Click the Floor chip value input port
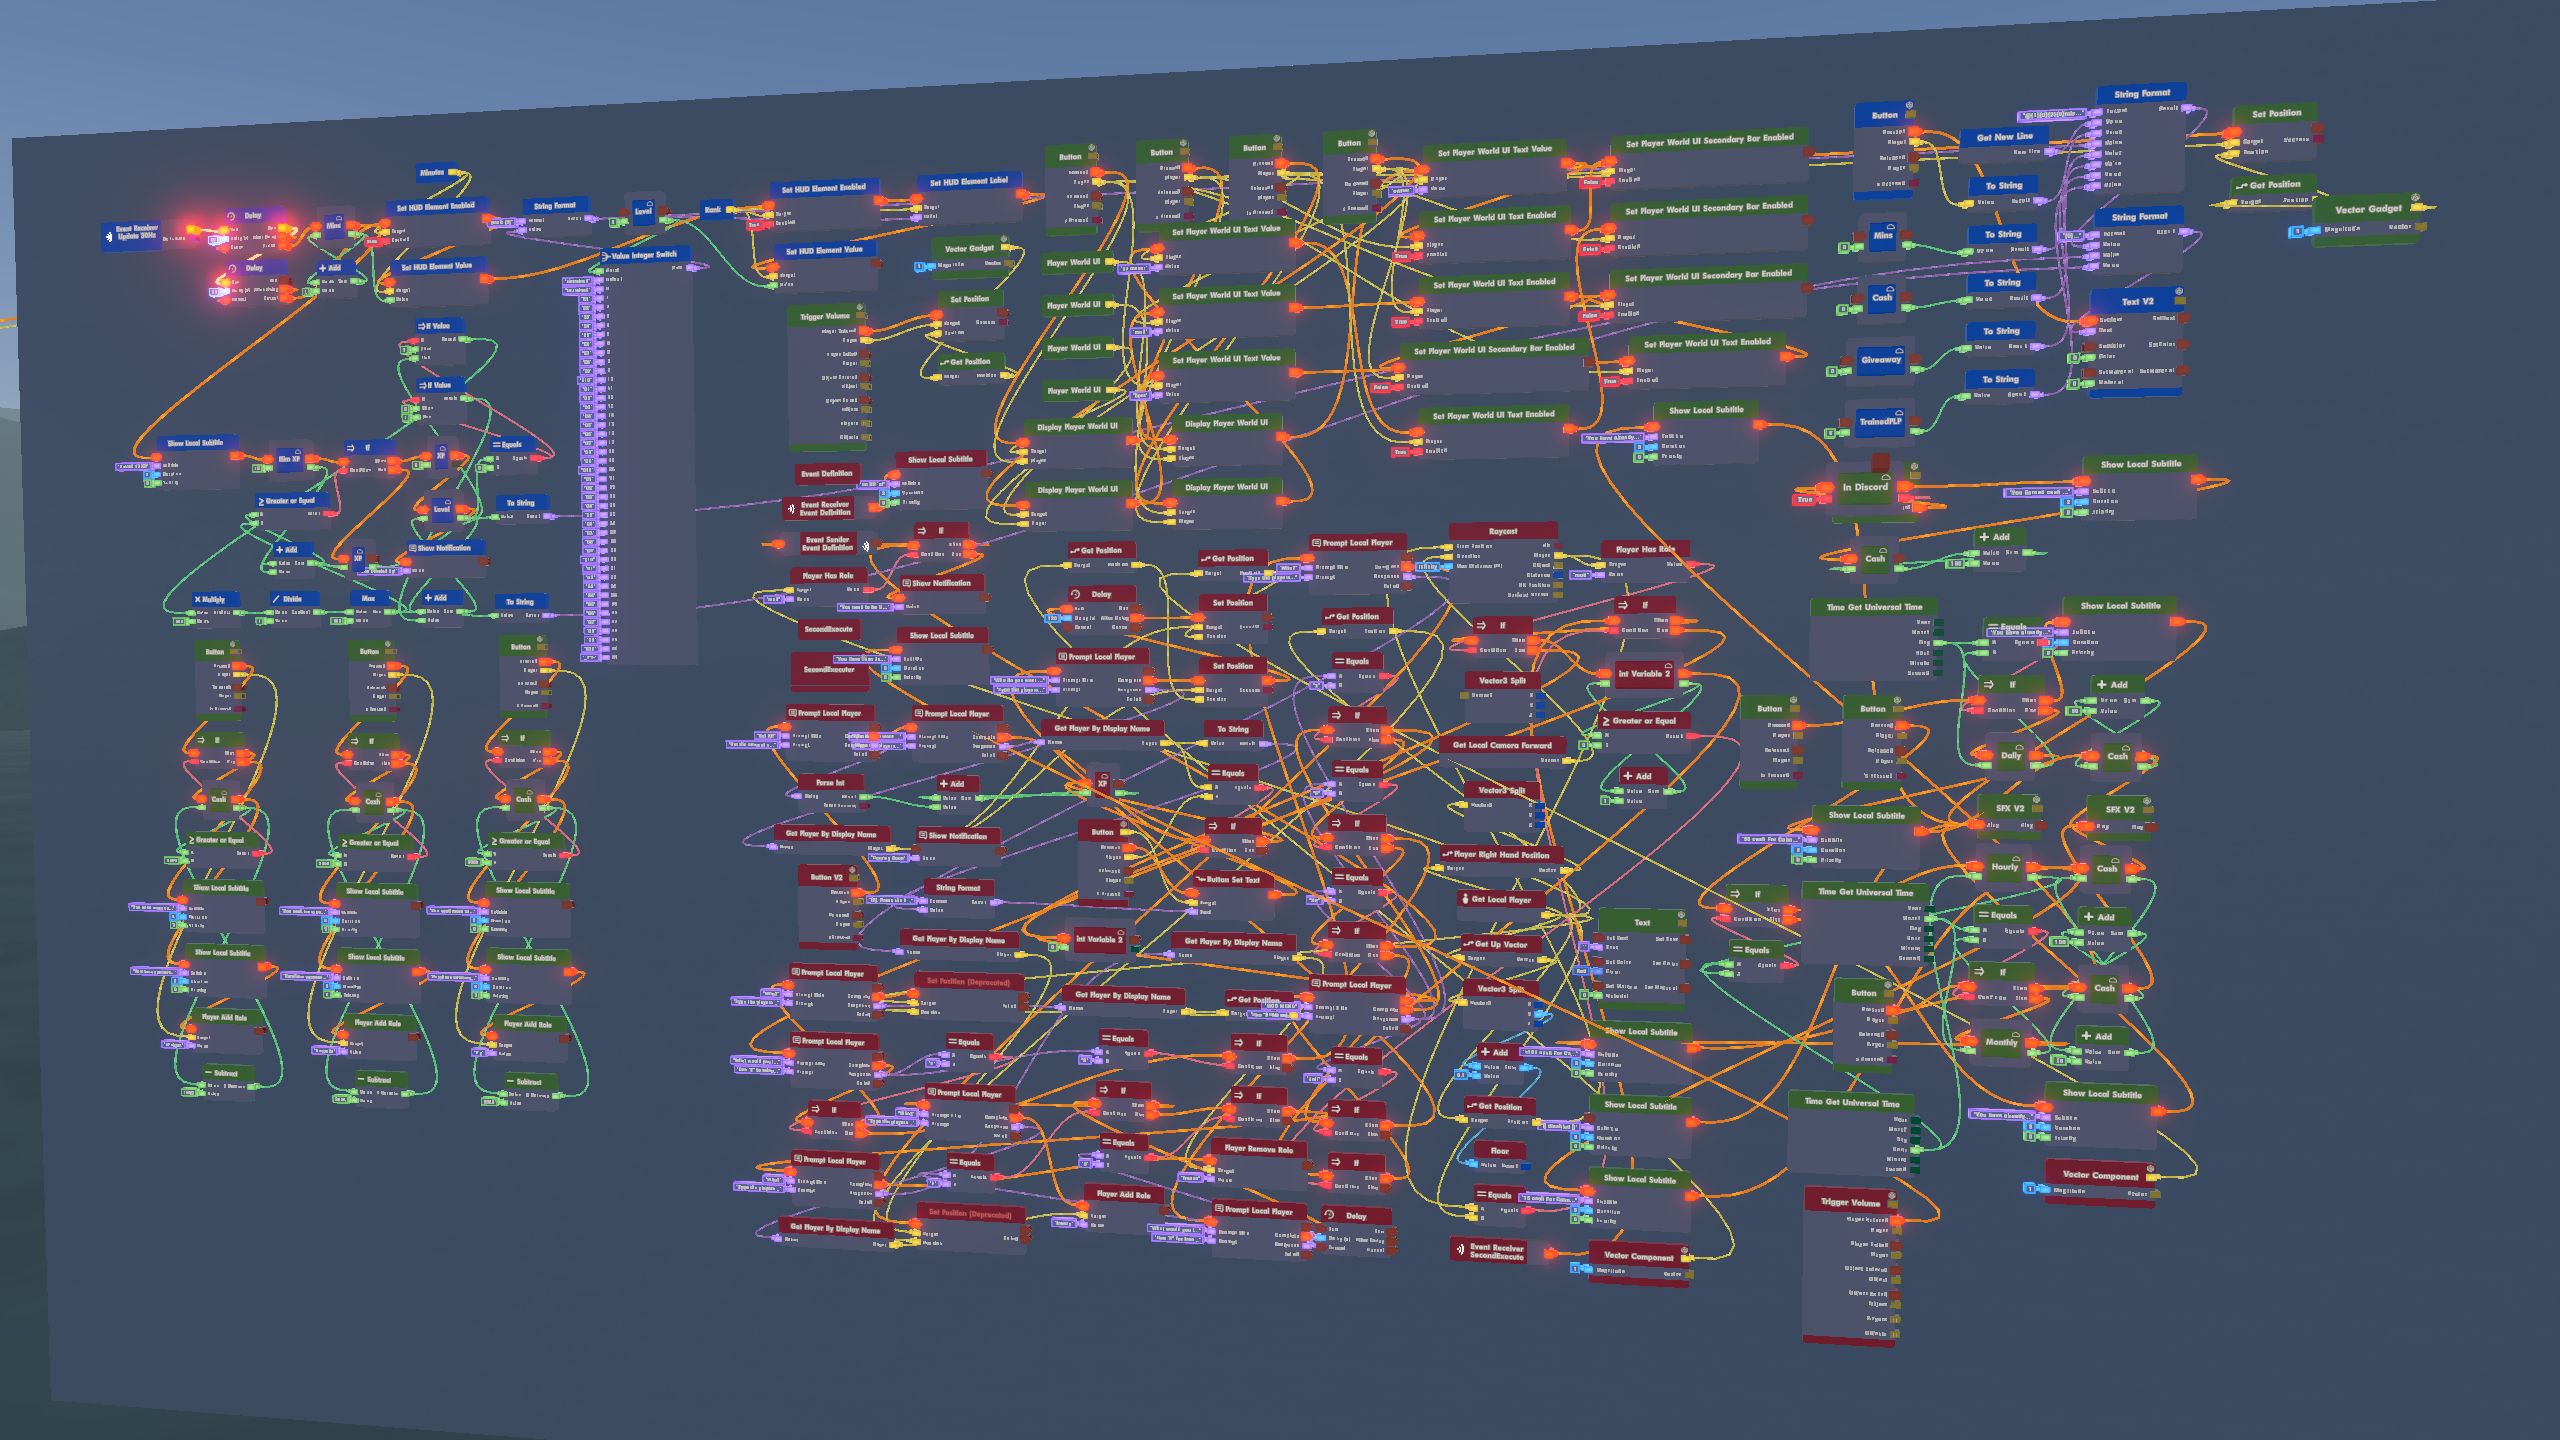The image size is (2560, 1440). [x=1472, y=1165]
